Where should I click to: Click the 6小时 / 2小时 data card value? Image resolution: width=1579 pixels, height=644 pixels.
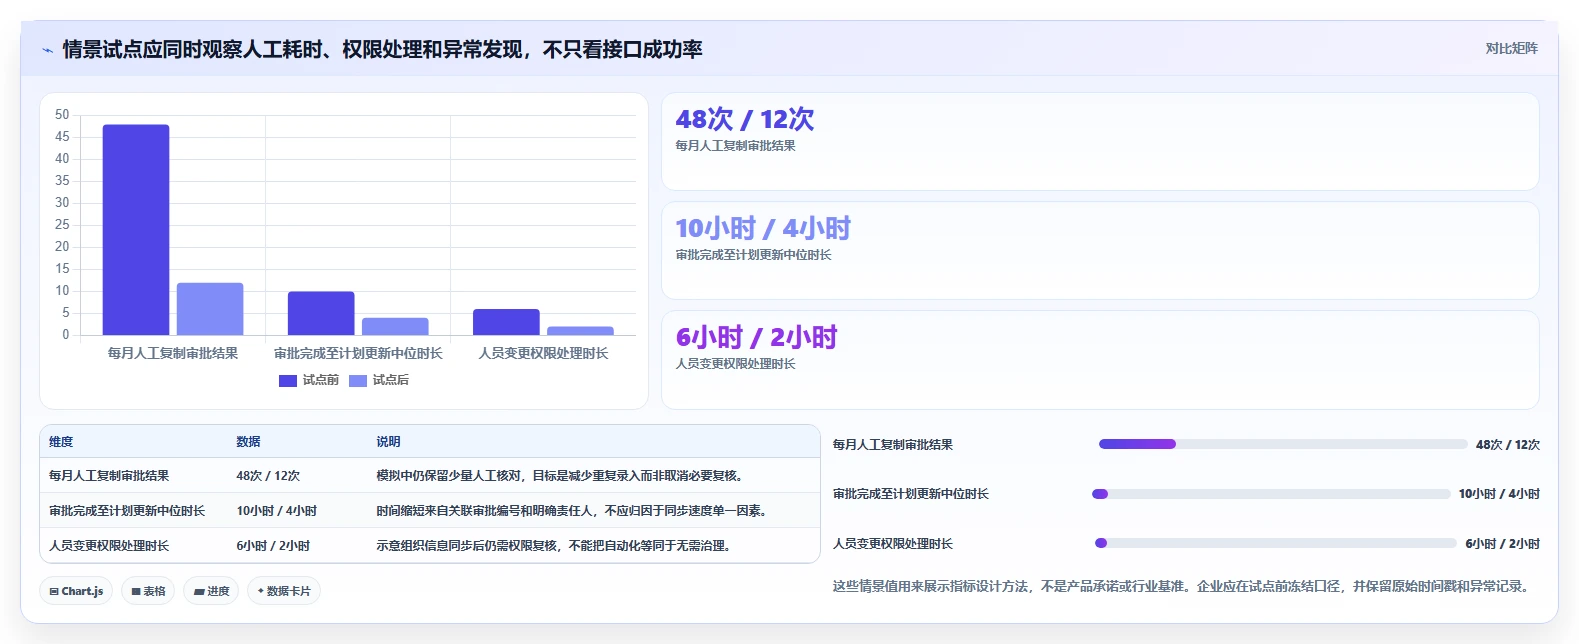pos(756,337)
